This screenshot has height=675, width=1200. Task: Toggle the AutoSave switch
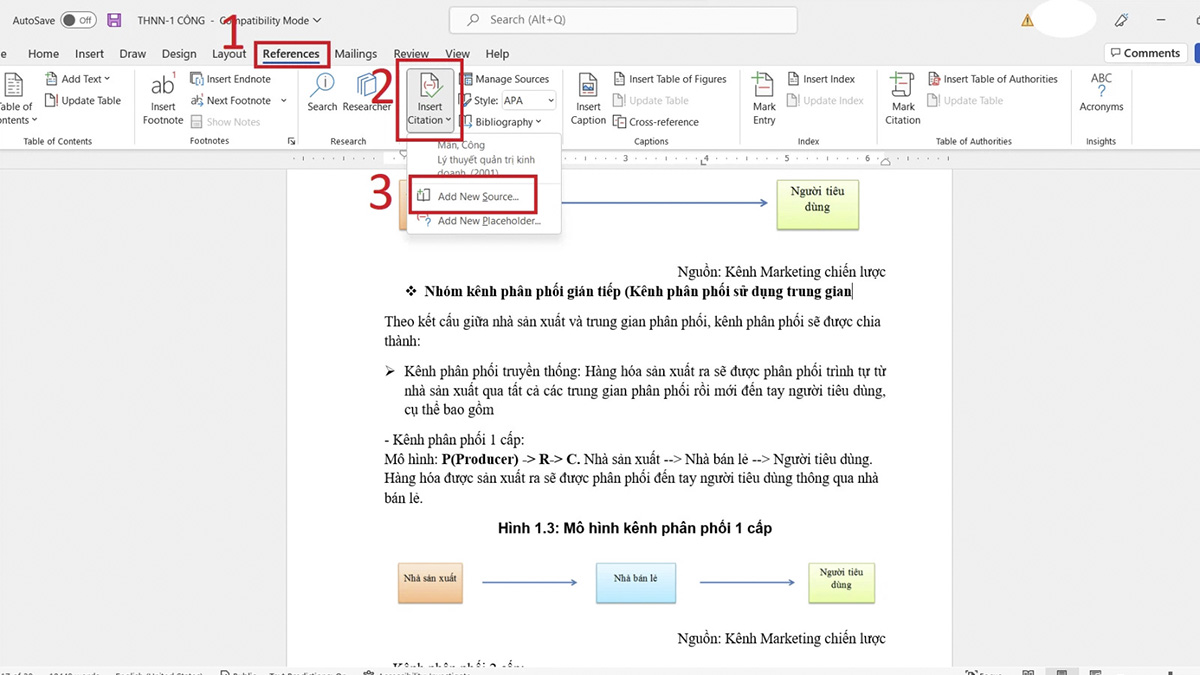click(x=78, y=20)
